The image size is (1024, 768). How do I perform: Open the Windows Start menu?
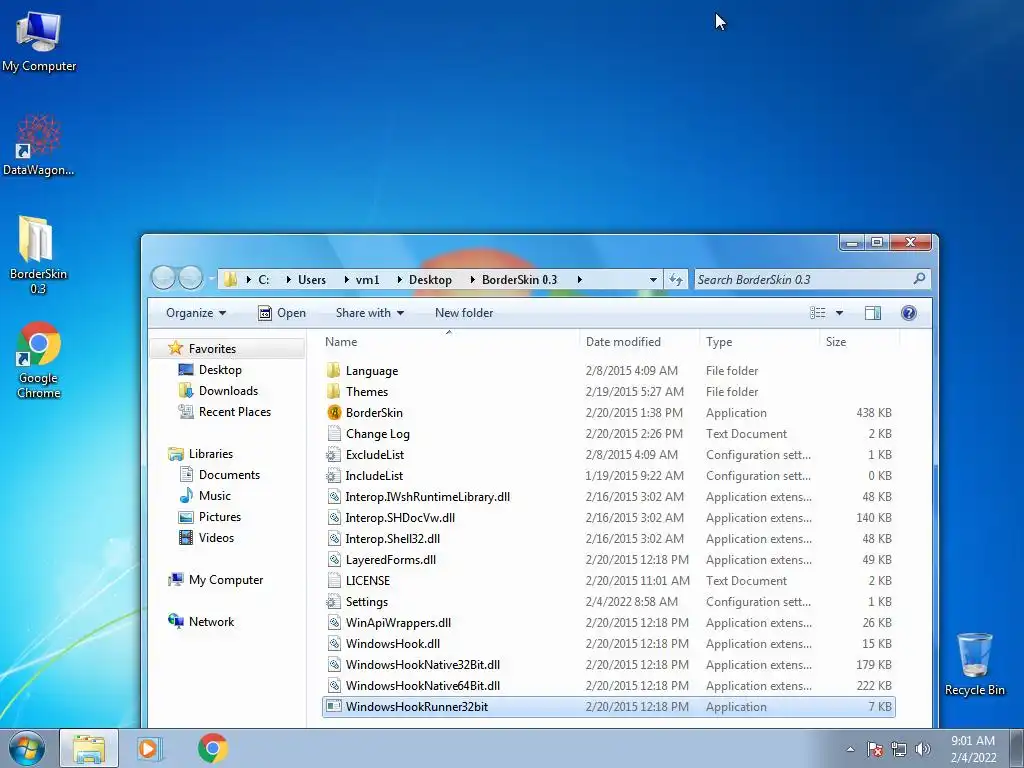click(26, 748)
